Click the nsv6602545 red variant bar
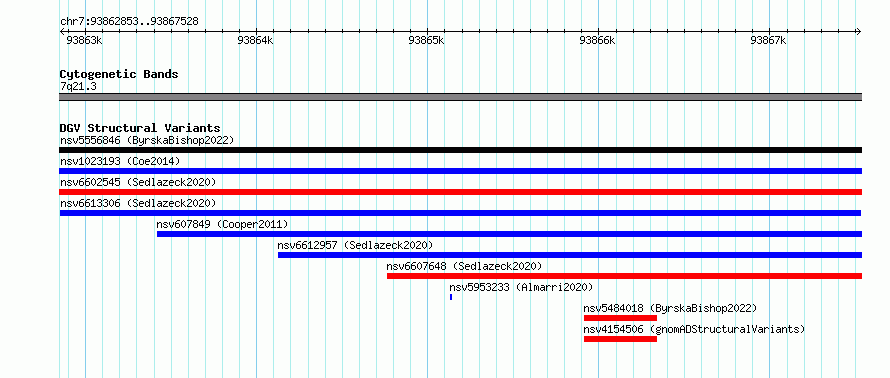This screenshot has height=378, width=890. point(460,192)
